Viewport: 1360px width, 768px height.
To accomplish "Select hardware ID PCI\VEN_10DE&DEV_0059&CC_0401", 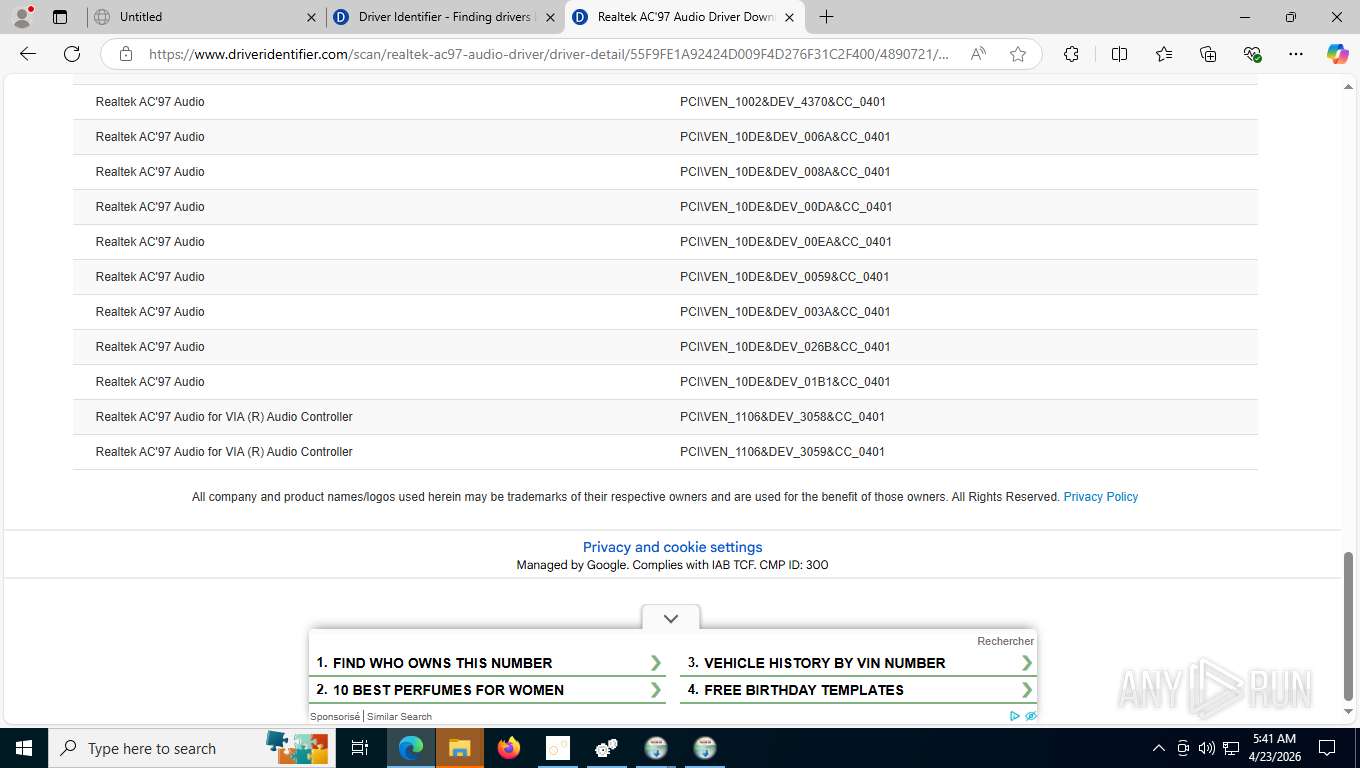I will [x=784, y=277].
